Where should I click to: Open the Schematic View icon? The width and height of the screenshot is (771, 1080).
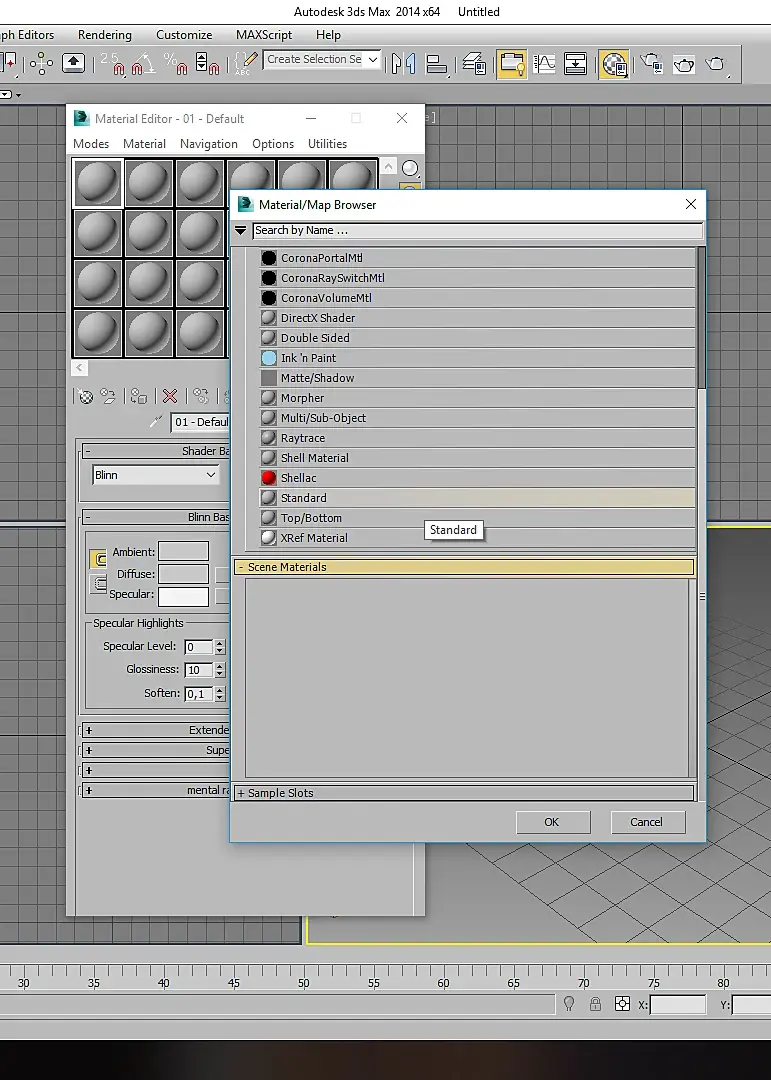575,63
